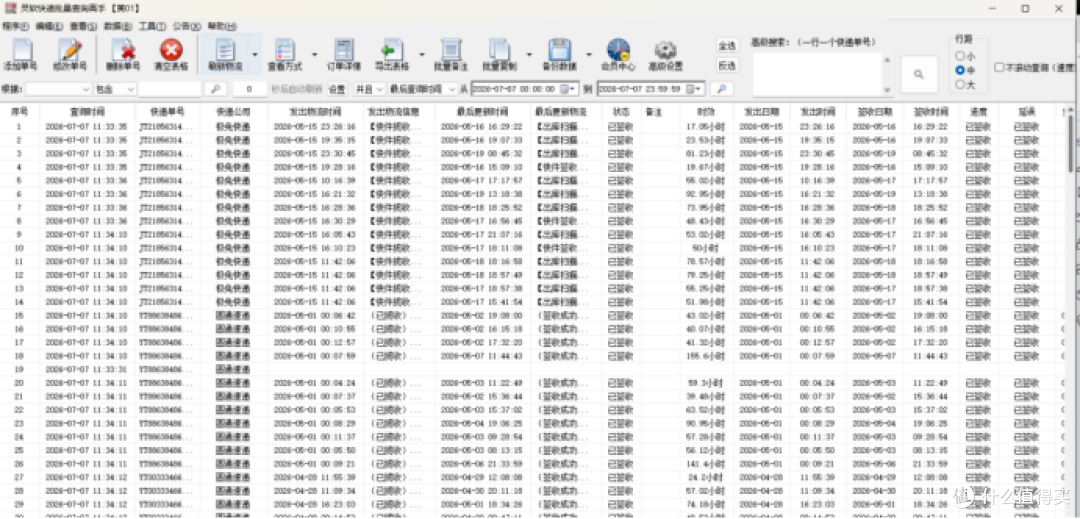Click into the 高级搜索 tracking number text area

tap(817, 74)
